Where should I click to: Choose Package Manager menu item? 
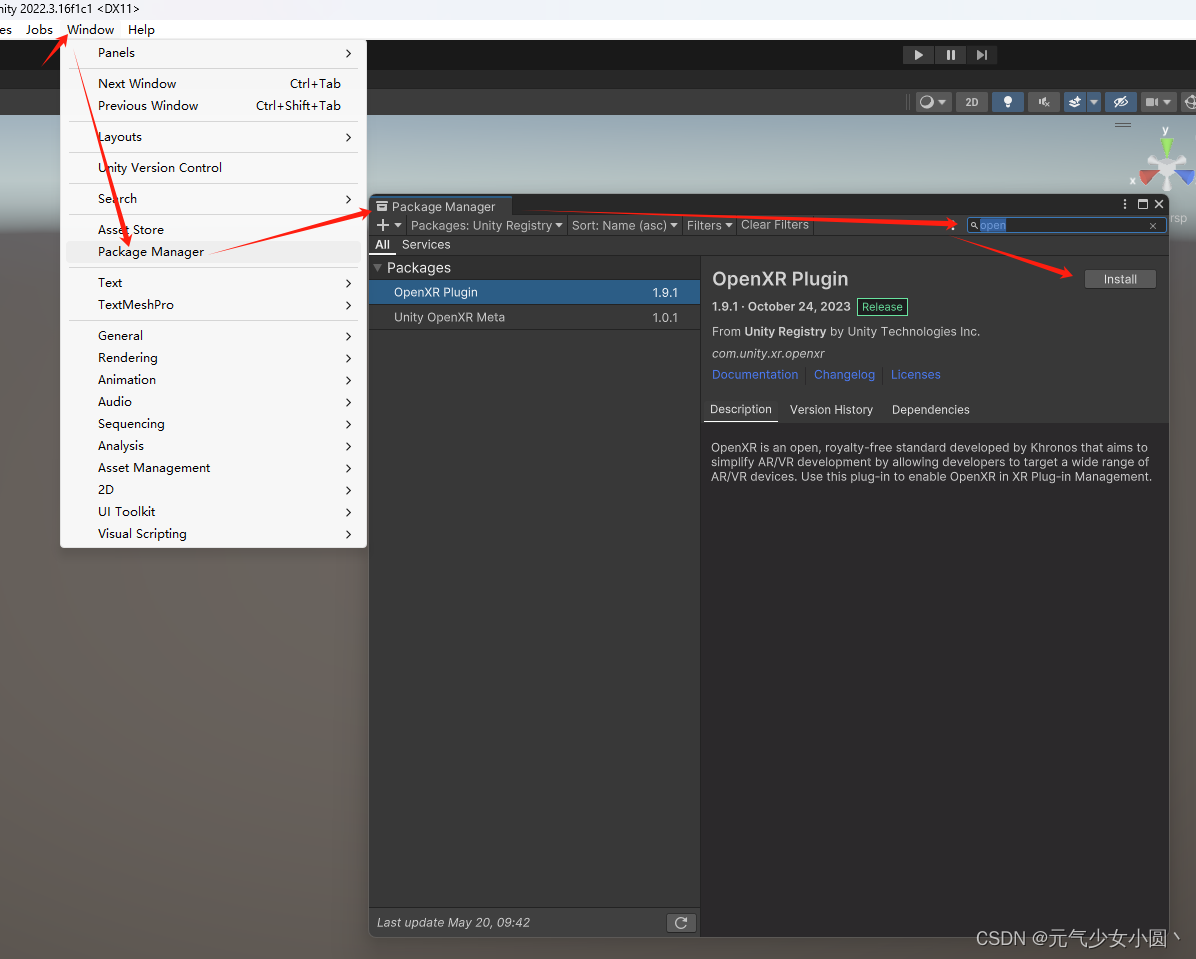[x=214, y=252]
